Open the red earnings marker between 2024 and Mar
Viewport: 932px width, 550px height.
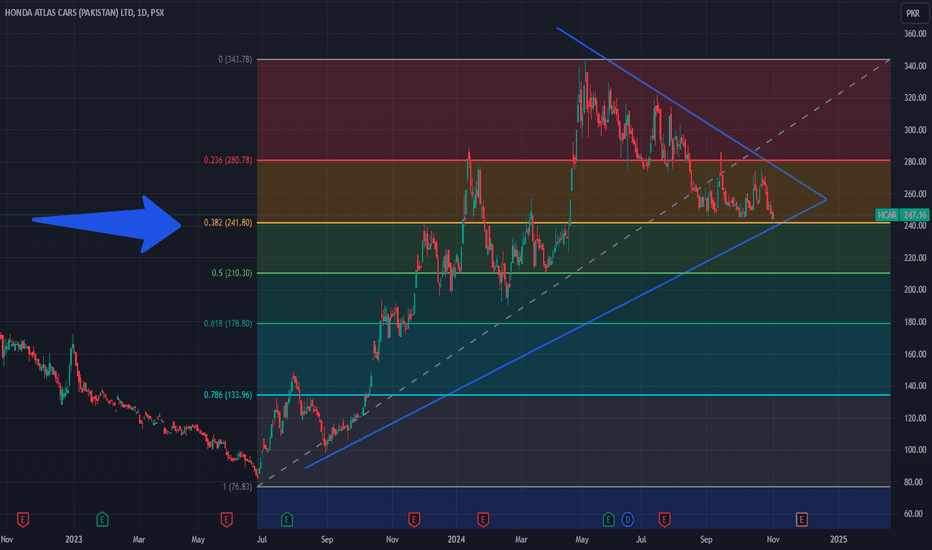click(x=483, y=520)
